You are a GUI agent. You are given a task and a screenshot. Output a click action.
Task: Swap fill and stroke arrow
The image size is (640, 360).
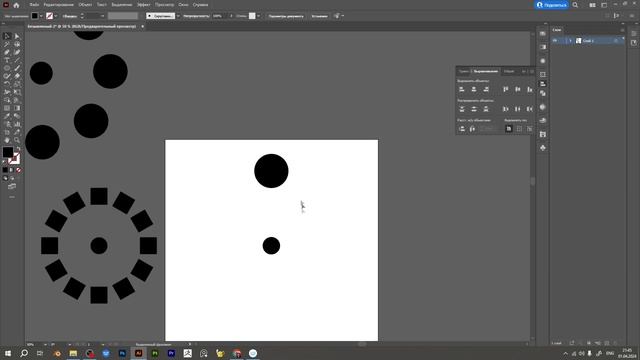[x=18, y=149]
